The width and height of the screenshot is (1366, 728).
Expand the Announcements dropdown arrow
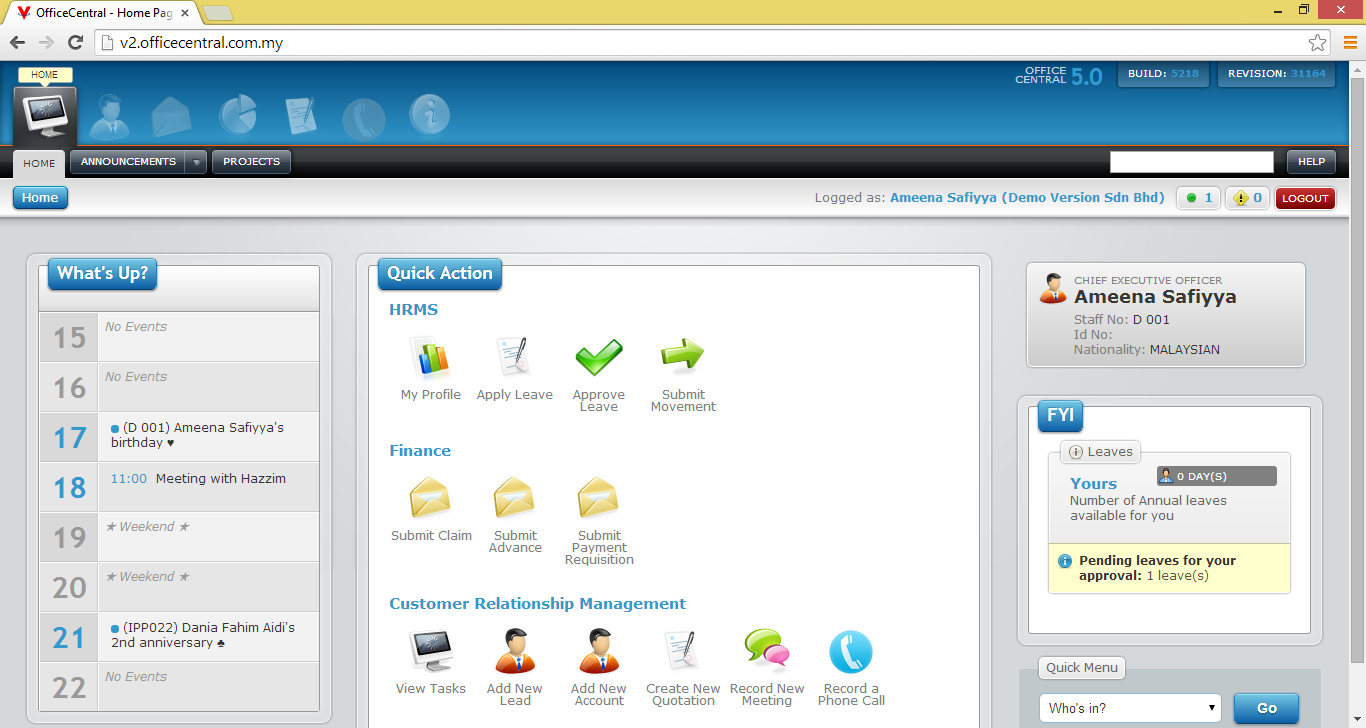pyautogui.click(x=196, y=162)
